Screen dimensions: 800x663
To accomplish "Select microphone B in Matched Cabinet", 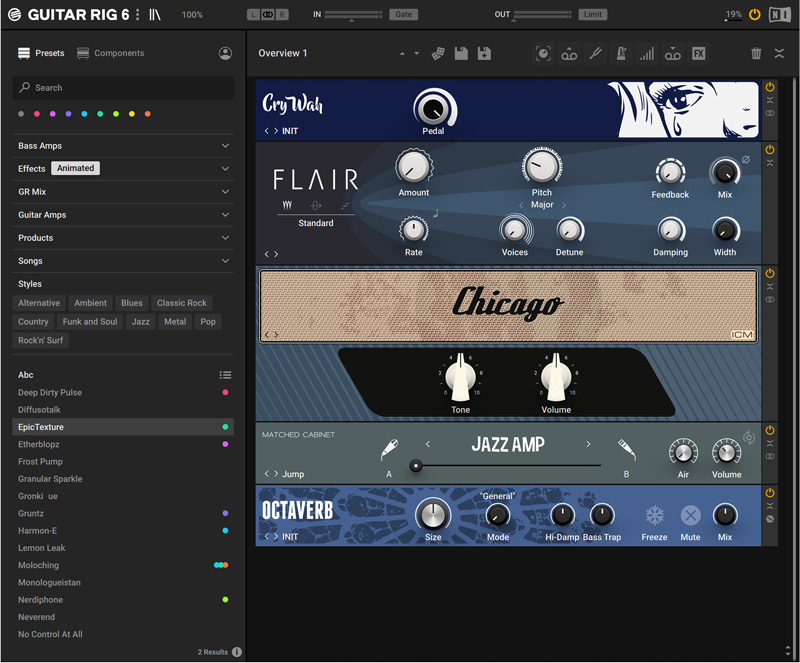I will coord(627,450).
